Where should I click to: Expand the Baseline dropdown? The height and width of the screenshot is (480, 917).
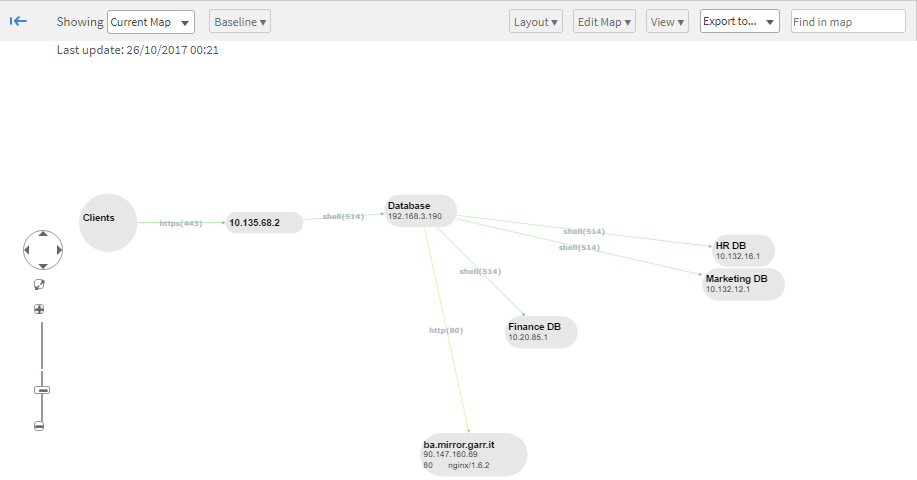(240, 22)
